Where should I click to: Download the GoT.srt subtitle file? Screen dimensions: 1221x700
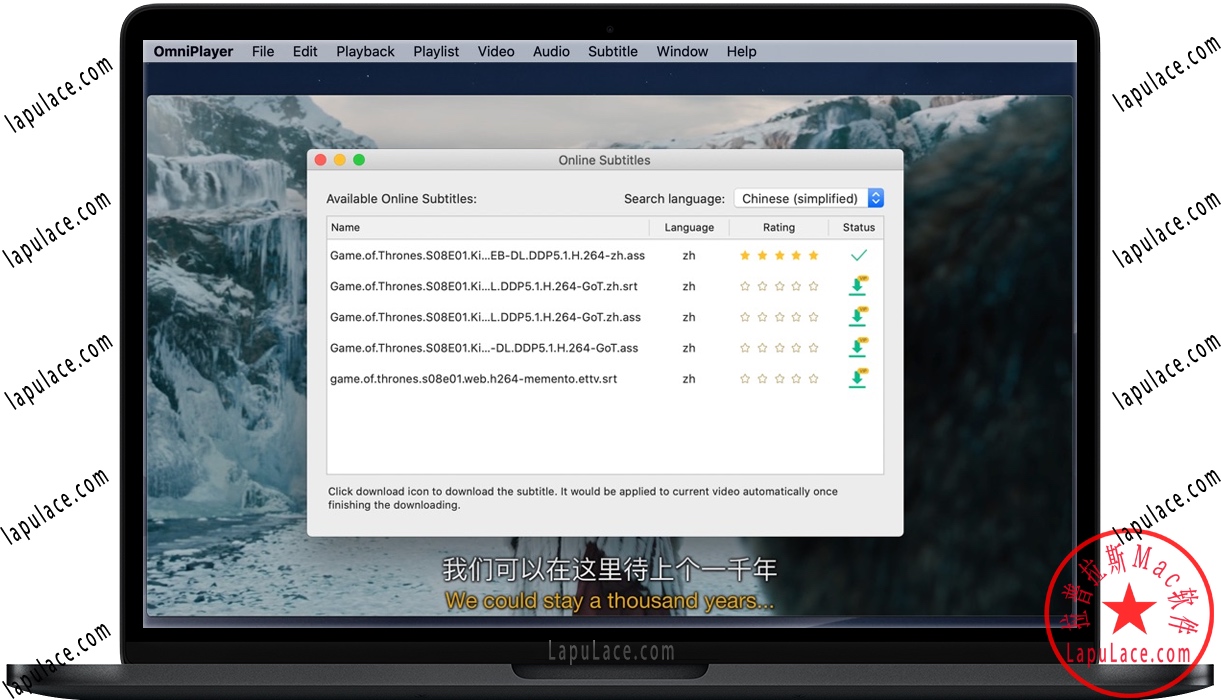(x=857, y=286)
